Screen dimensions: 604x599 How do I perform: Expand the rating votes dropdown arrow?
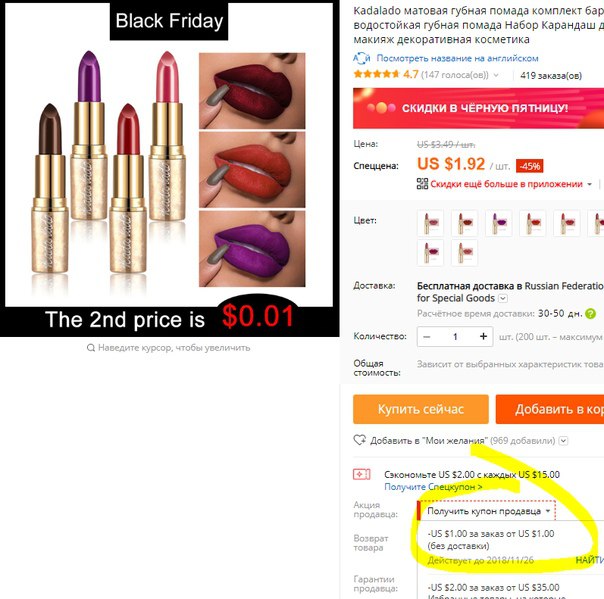(x=496, y=75)
